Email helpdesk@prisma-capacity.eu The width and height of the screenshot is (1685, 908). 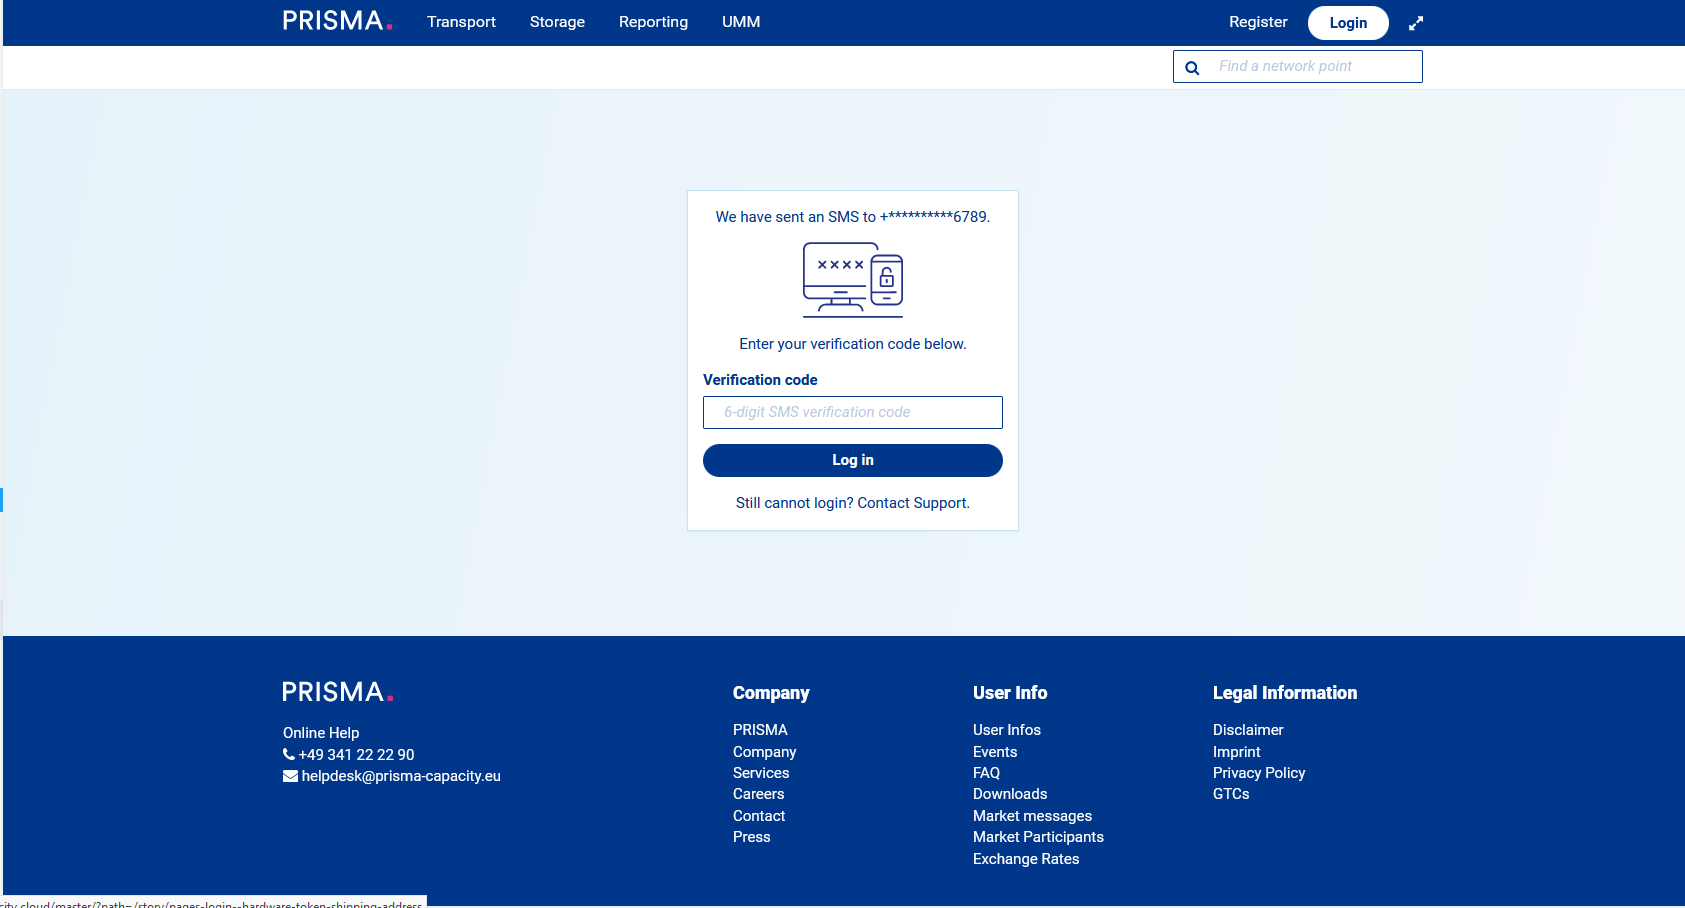coord(400,776)
